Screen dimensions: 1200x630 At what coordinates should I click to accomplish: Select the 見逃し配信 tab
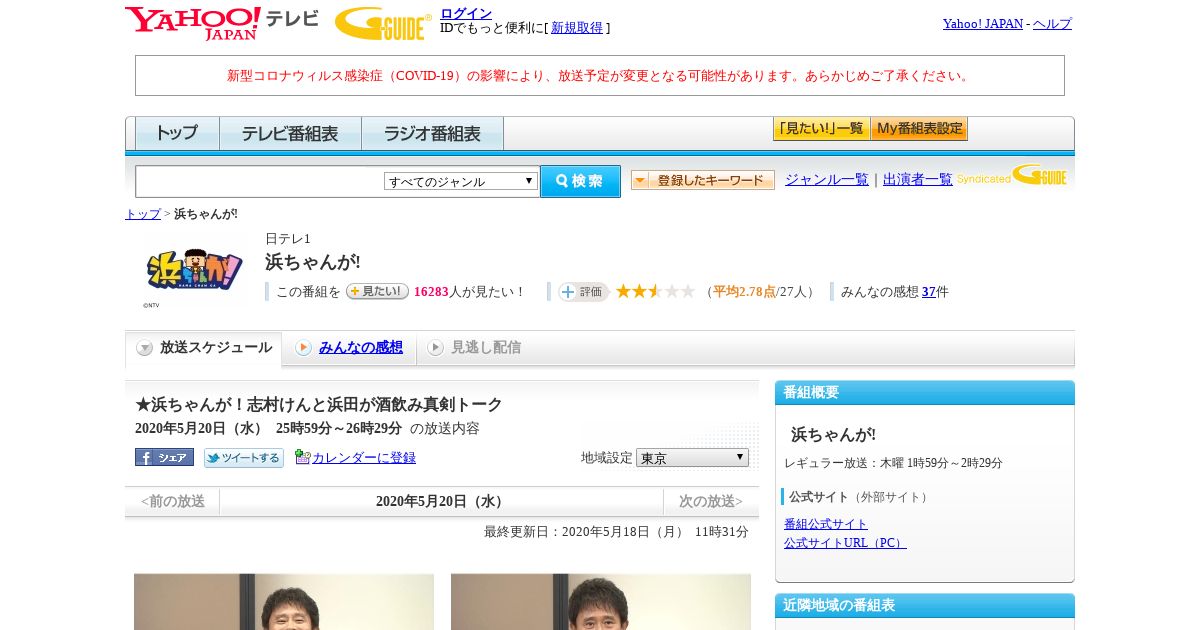474,348
